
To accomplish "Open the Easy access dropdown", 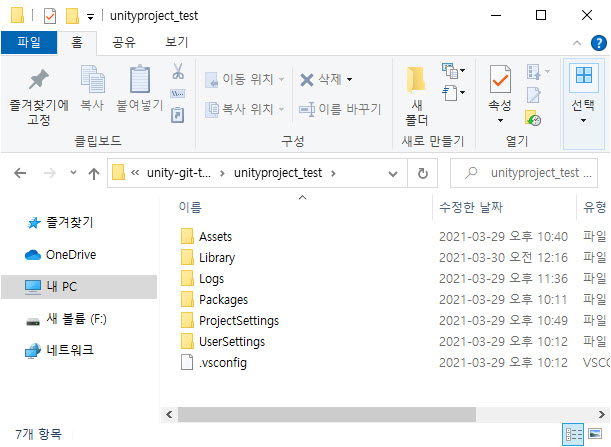I will coord(453,93).
